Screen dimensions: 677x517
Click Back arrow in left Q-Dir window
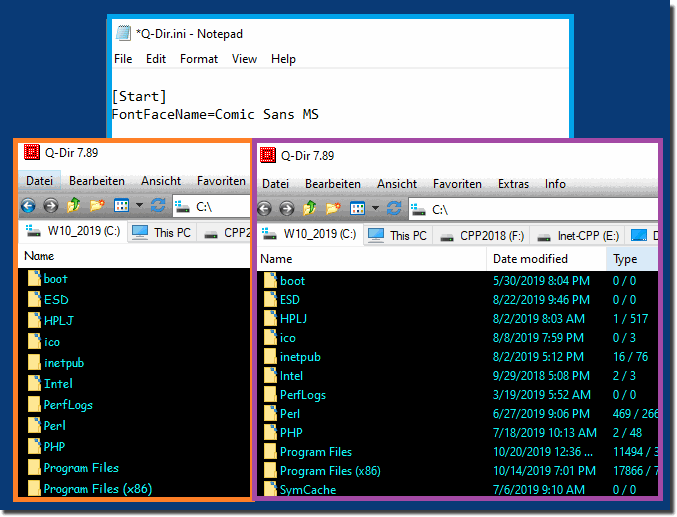(x=28, y=206)
